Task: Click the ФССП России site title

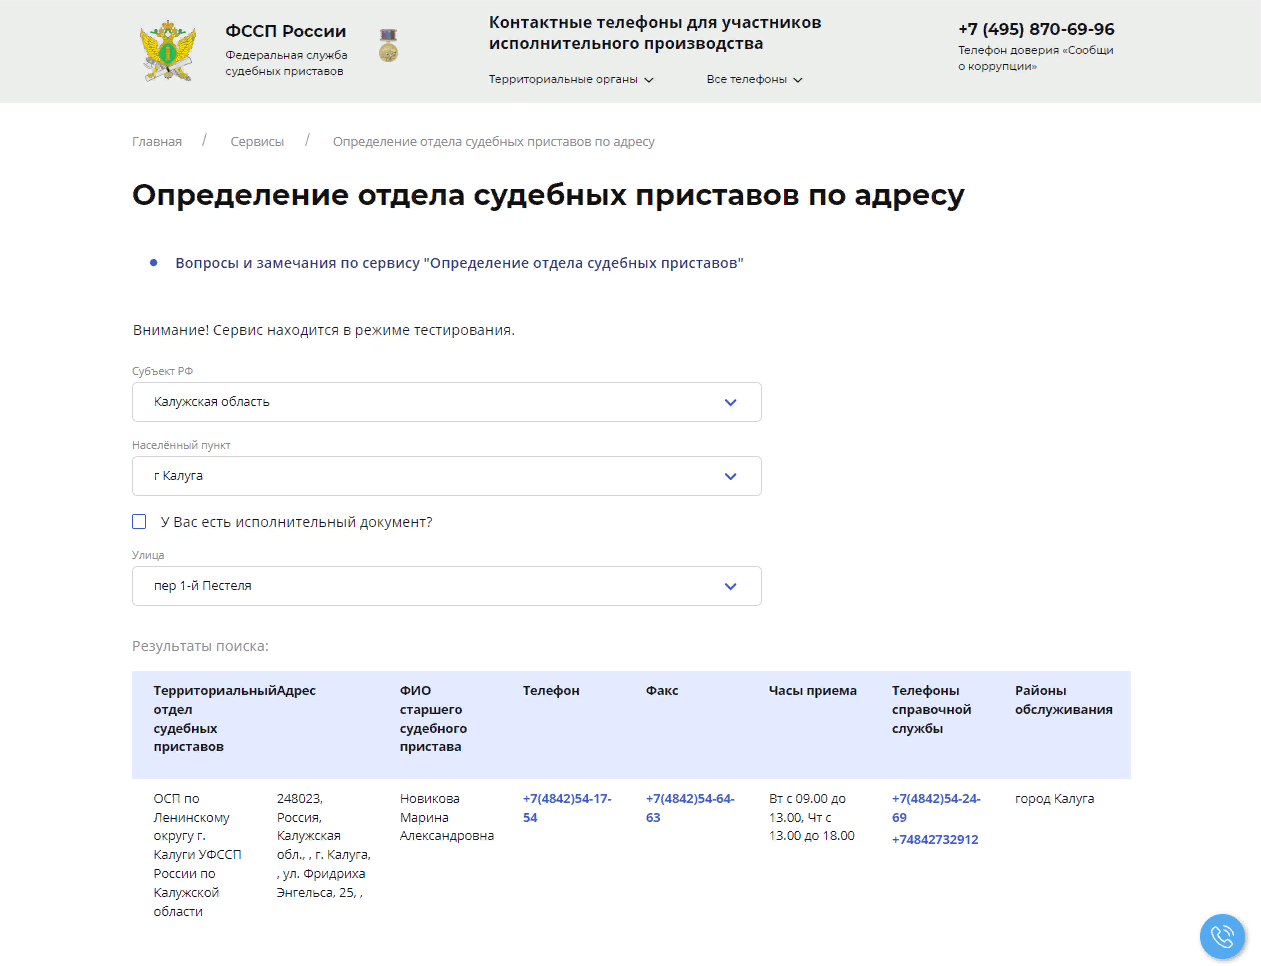Action: 286,32
